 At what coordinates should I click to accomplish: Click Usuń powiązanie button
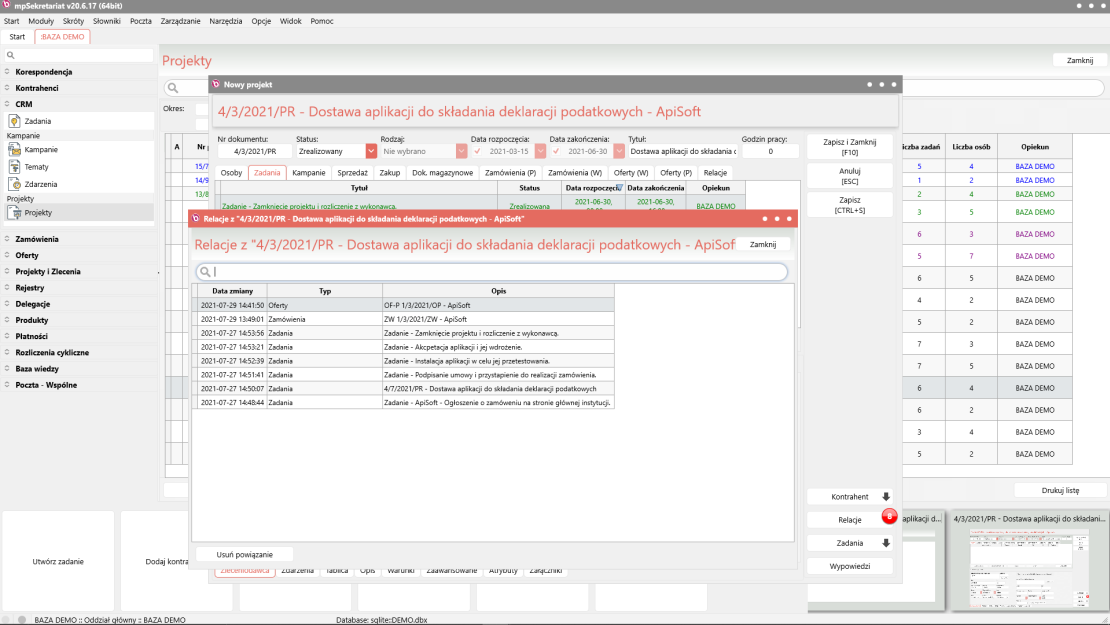(244, 554)
